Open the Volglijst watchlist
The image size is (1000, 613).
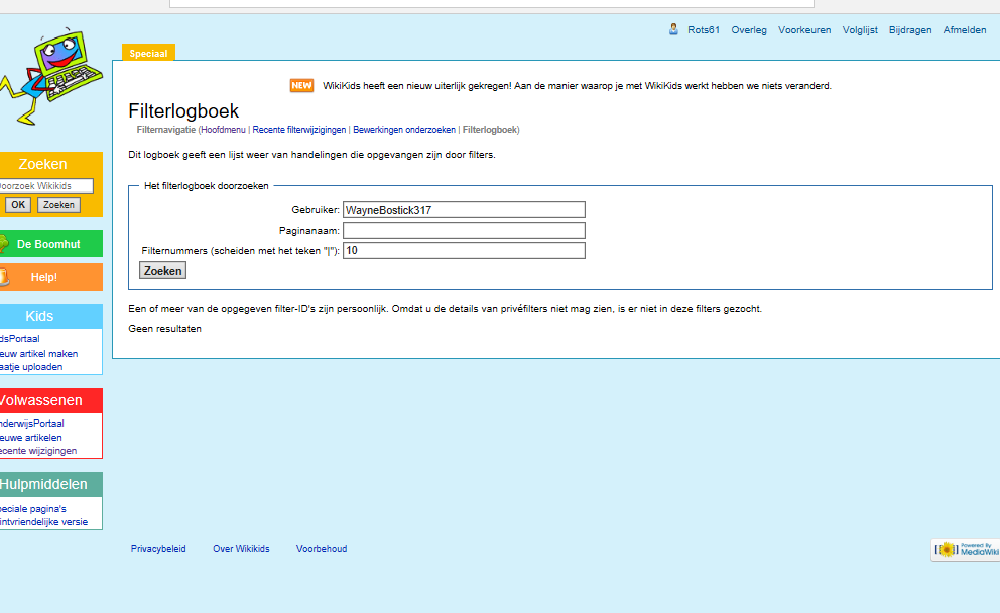[x=860, y=30]
